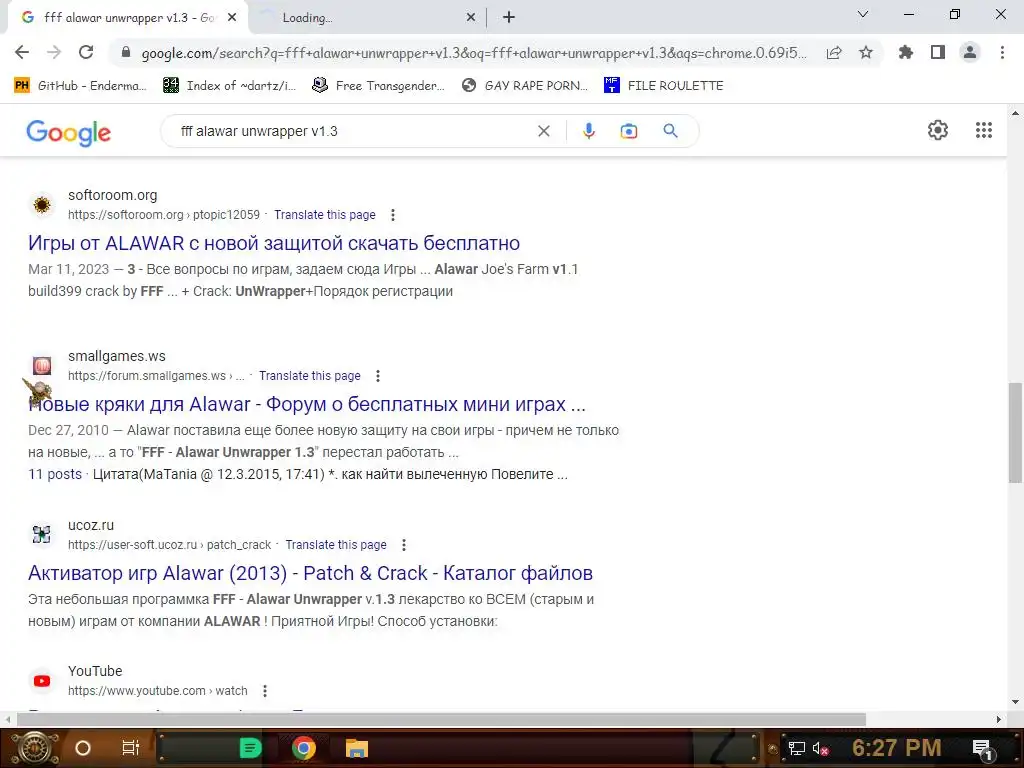
Task: Translate this page for ucoz.ru result
Action: coord(336,545)
